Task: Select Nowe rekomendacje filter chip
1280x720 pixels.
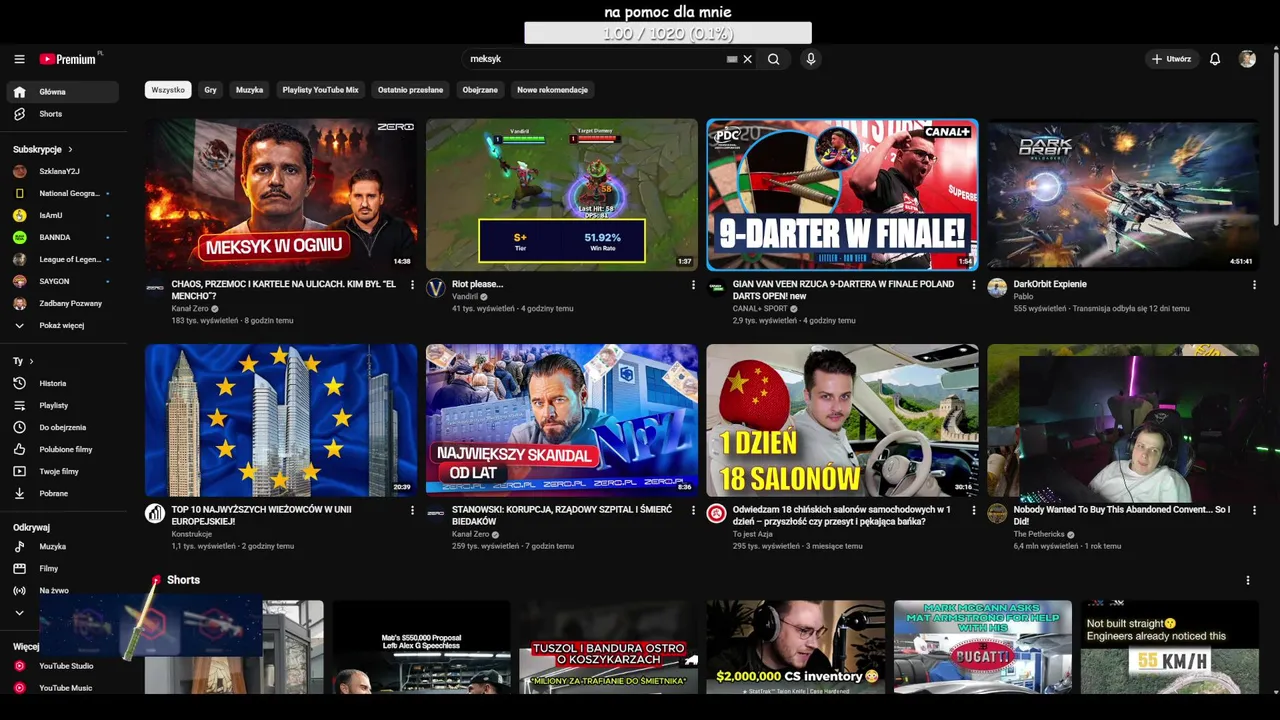Action: click(x=552, y=90)
